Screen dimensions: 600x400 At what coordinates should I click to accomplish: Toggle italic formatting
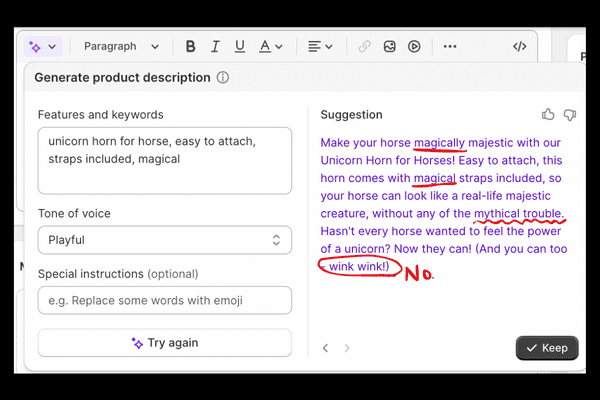click(x=215, y=46)
